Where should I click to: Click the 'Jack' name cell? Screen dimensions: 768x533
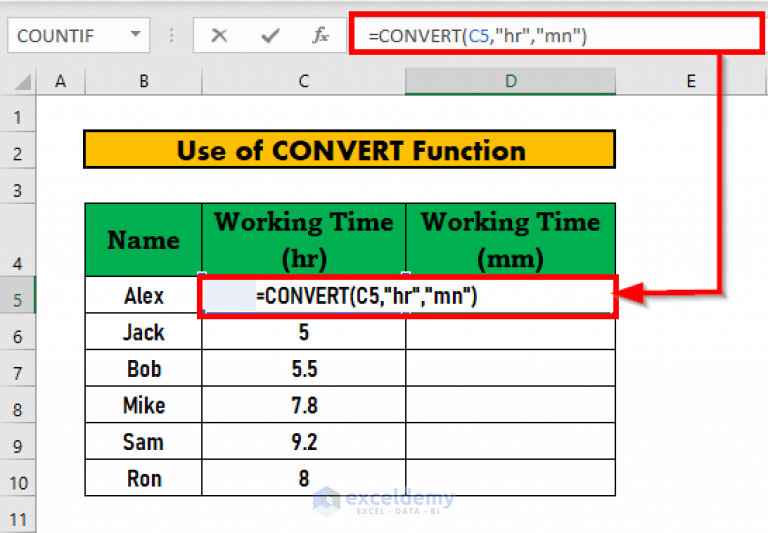tap(144, 332)
